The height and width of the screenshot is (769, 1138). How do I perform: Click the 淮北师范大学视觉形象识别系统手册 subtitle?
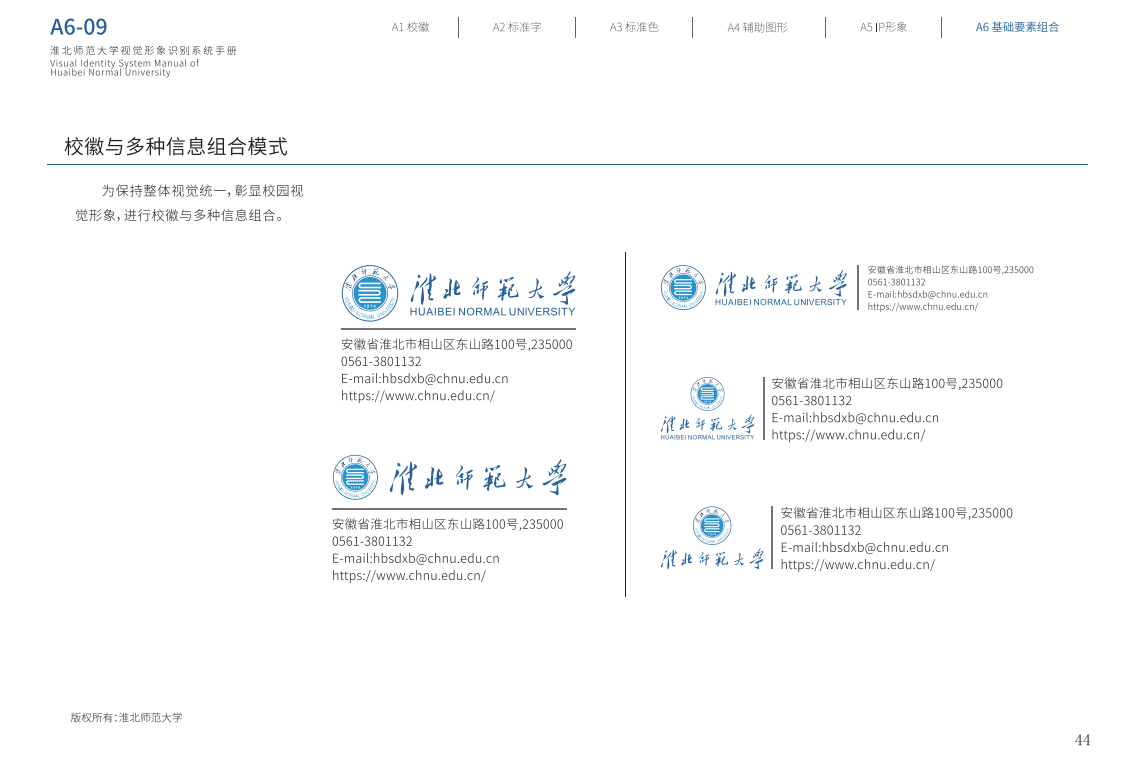143,51
